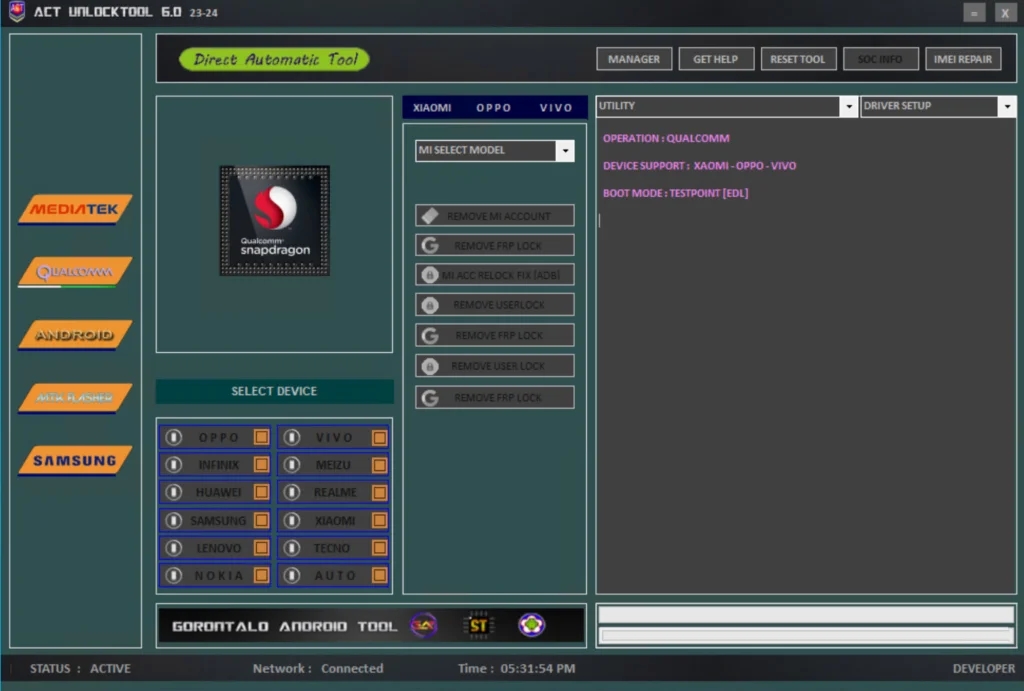Click the IMEI REPAIR button
The width and height of the screenshot is (1024, 691).
pyautogui.click(x=963, y=59)
